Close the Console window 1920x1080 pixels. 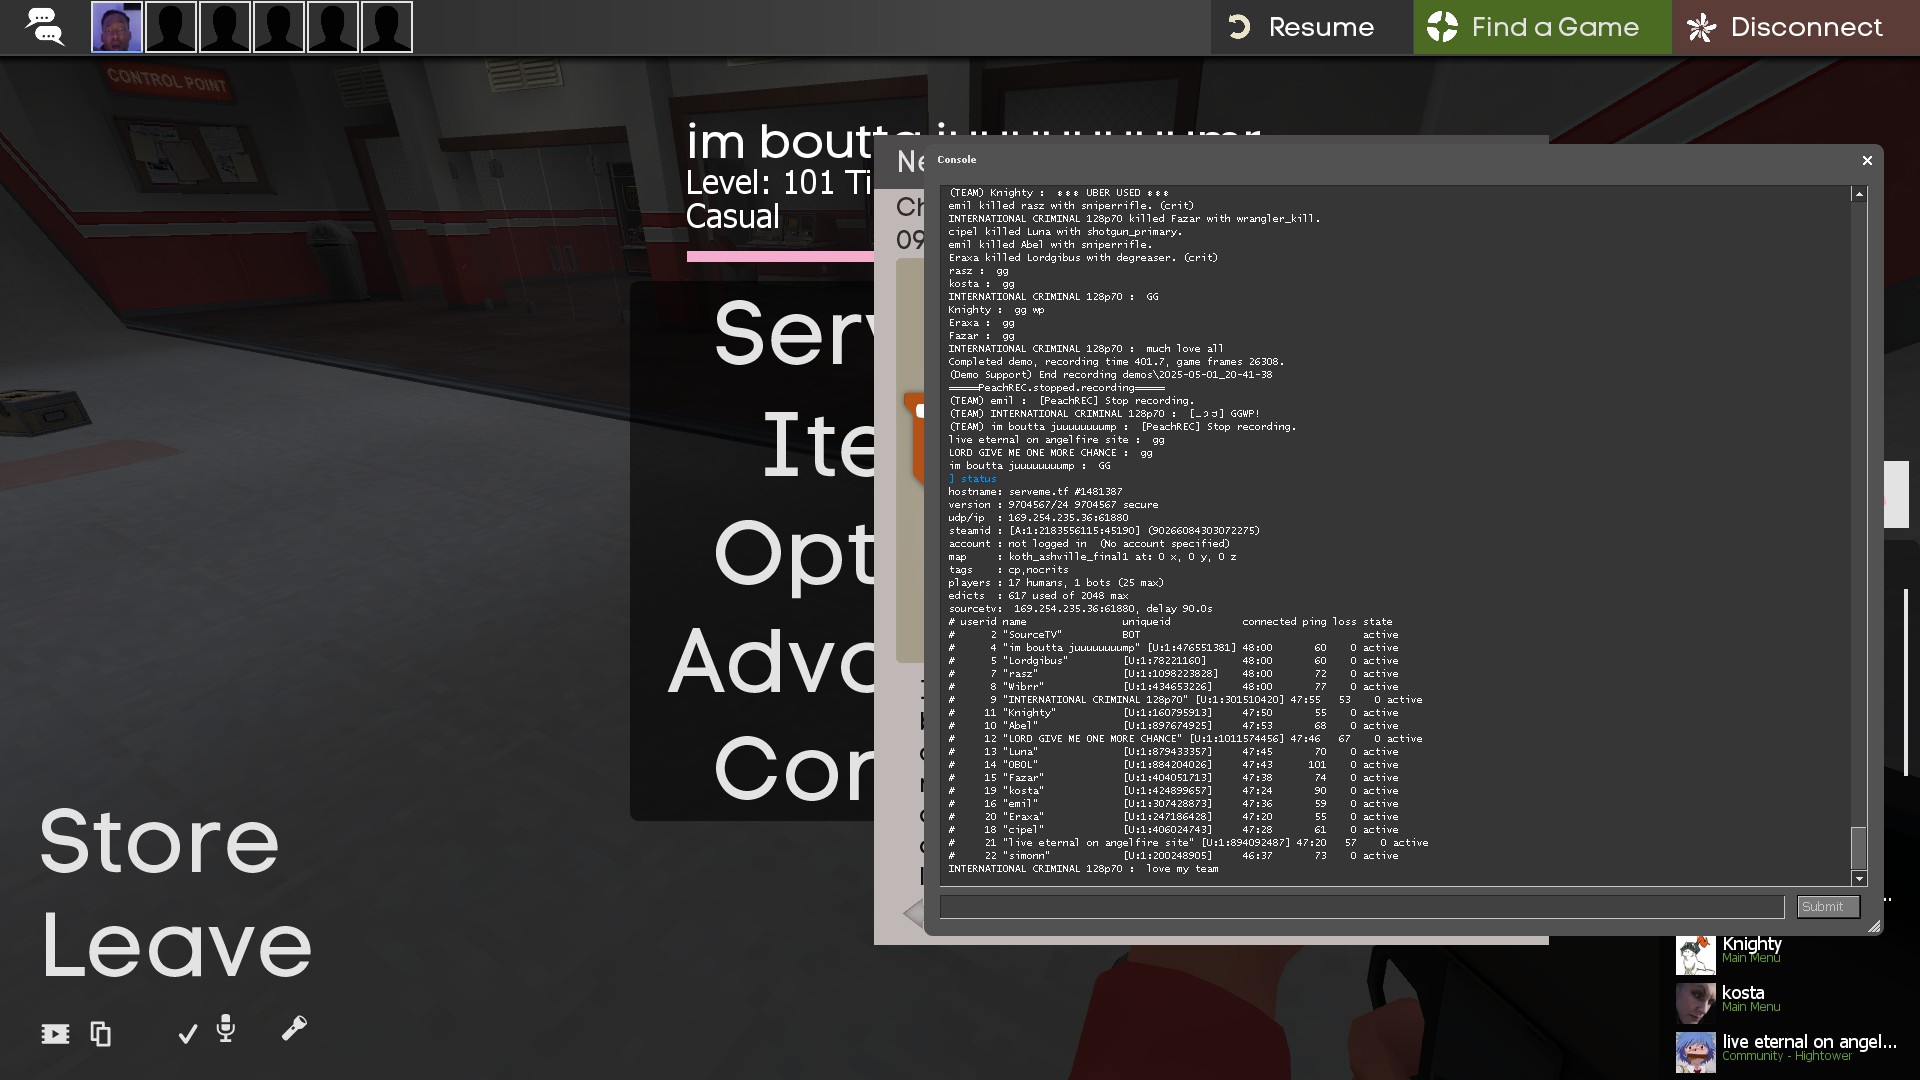coord(1866,161)
